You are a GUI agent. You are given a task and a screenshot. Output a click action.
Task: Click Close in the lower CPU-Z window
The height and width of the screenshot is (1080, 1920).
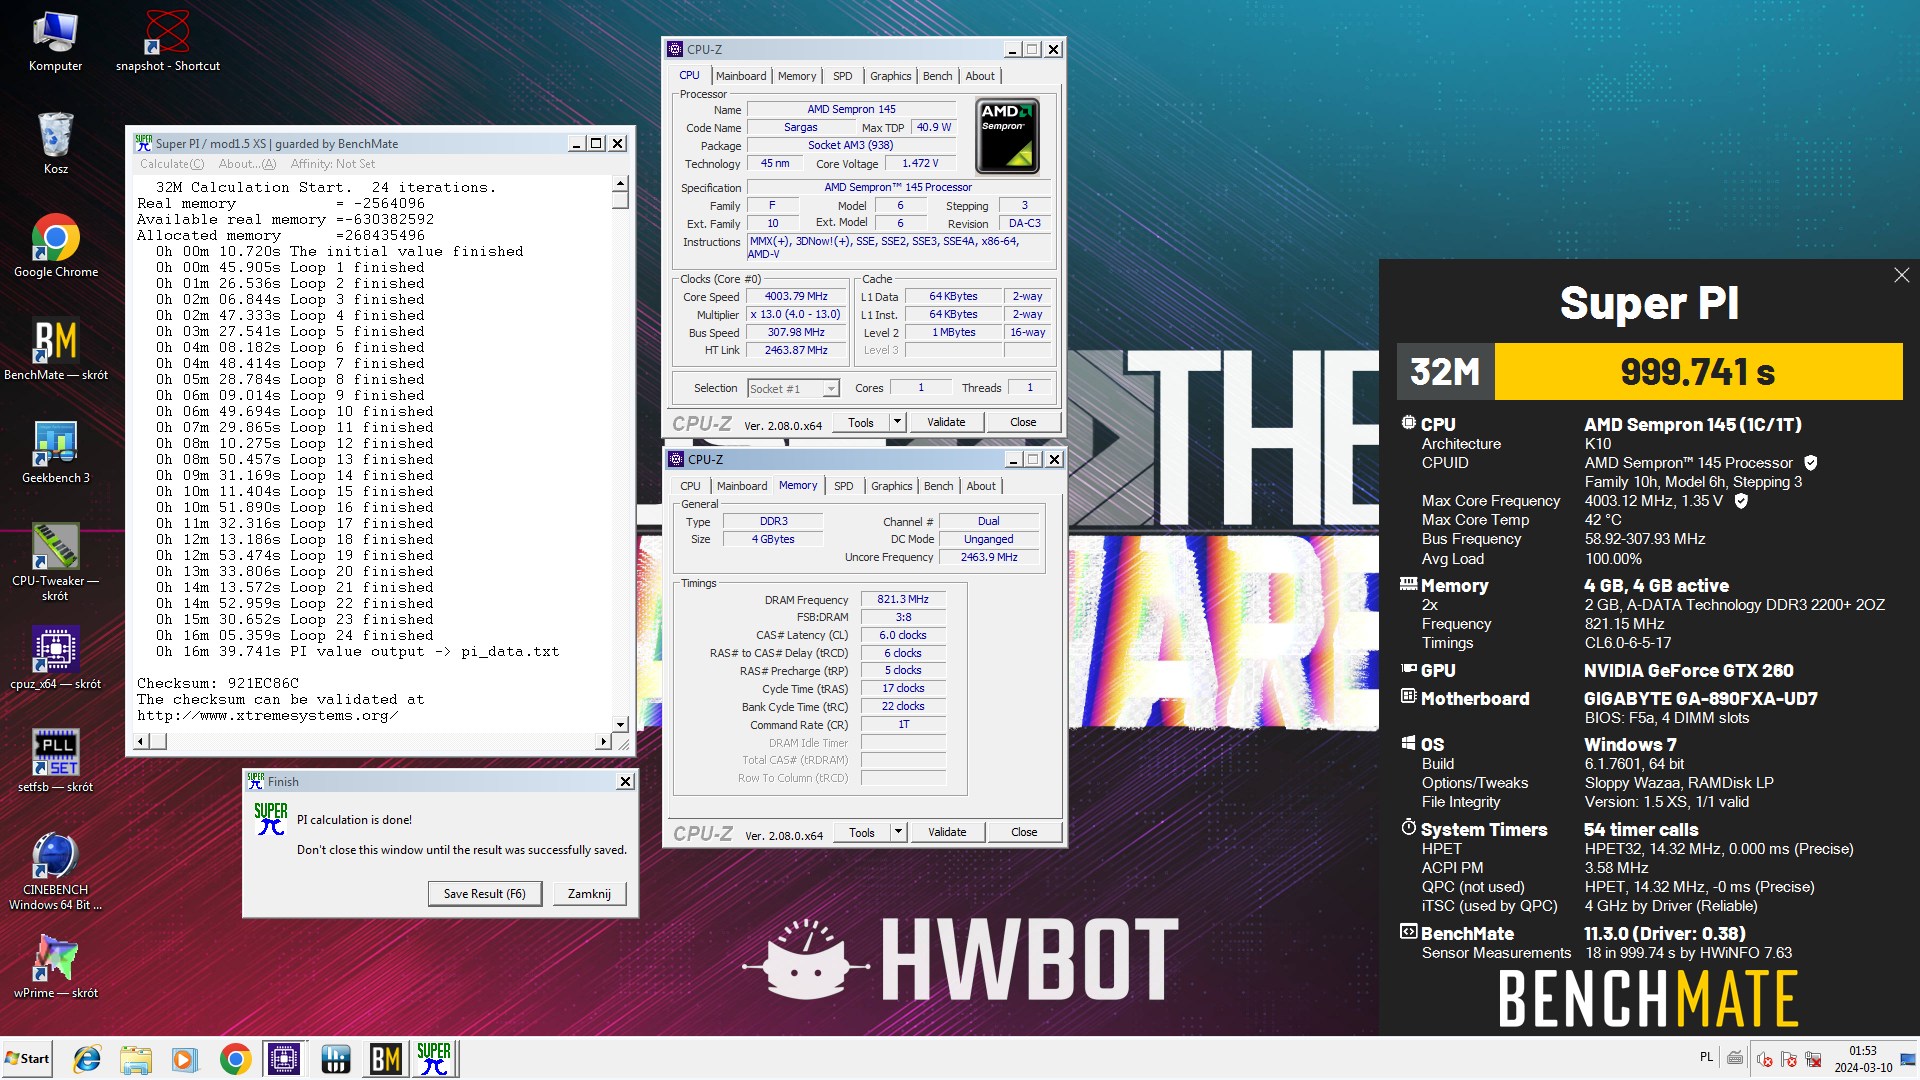coord(1024,832)
